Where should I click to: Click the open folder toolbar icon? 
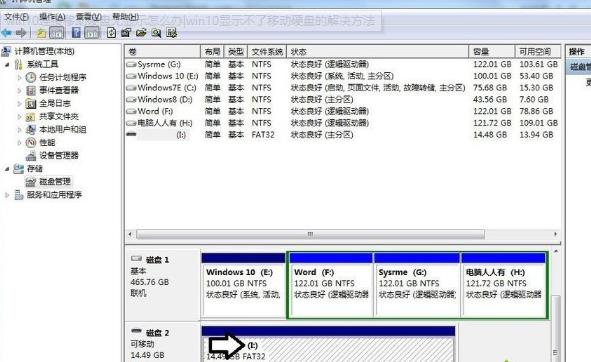pos(141,33)
